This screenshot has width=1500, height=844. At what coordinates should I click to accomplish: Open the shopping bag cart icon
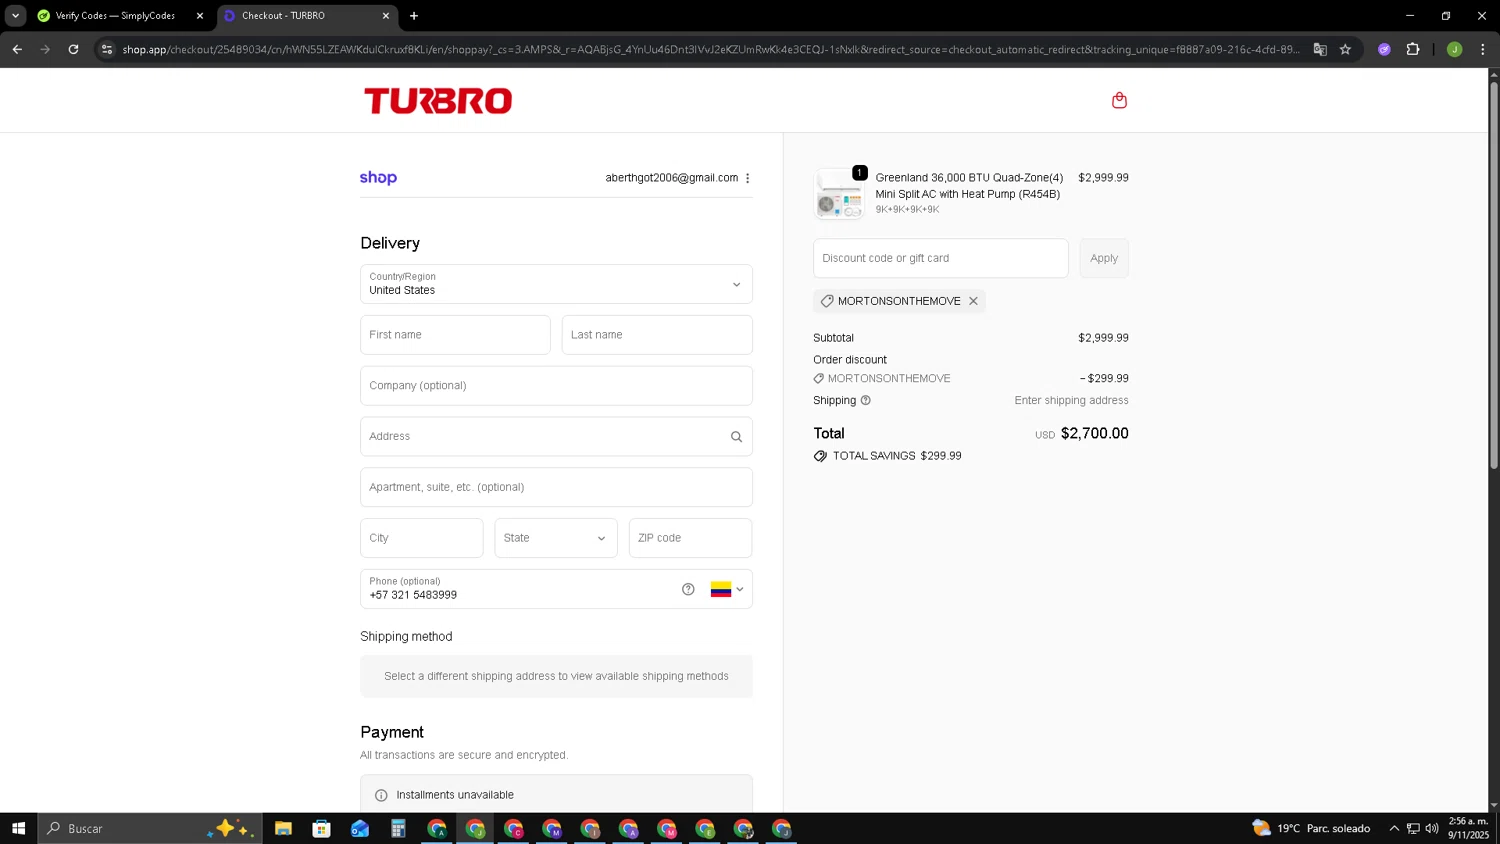tap(1119, 100)
